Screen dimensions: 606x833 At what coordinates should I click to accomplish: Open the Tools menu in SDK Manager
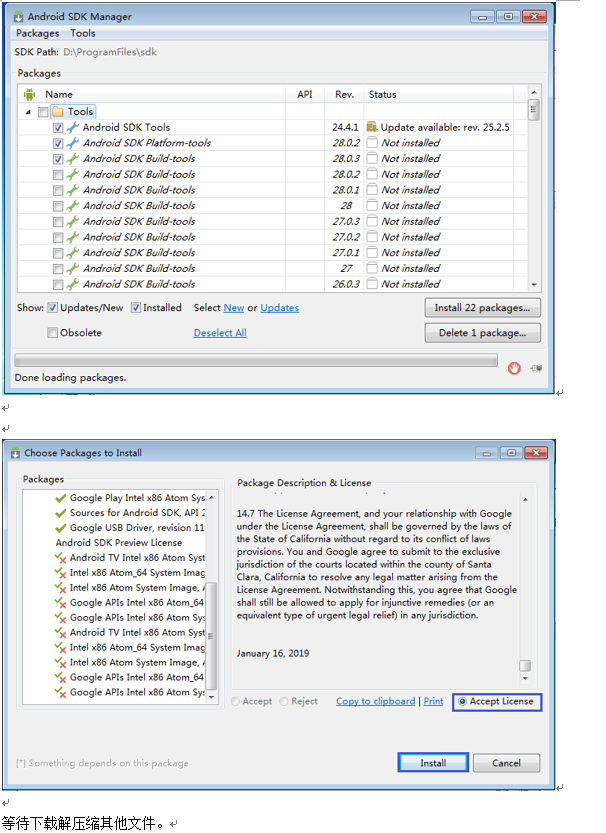(83, 33)
